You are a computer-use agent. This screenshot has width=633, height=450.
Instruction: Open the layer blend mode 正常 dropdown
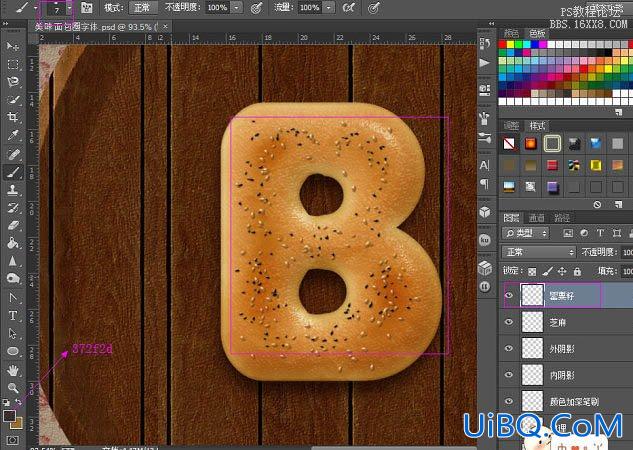tap(538, 252)
